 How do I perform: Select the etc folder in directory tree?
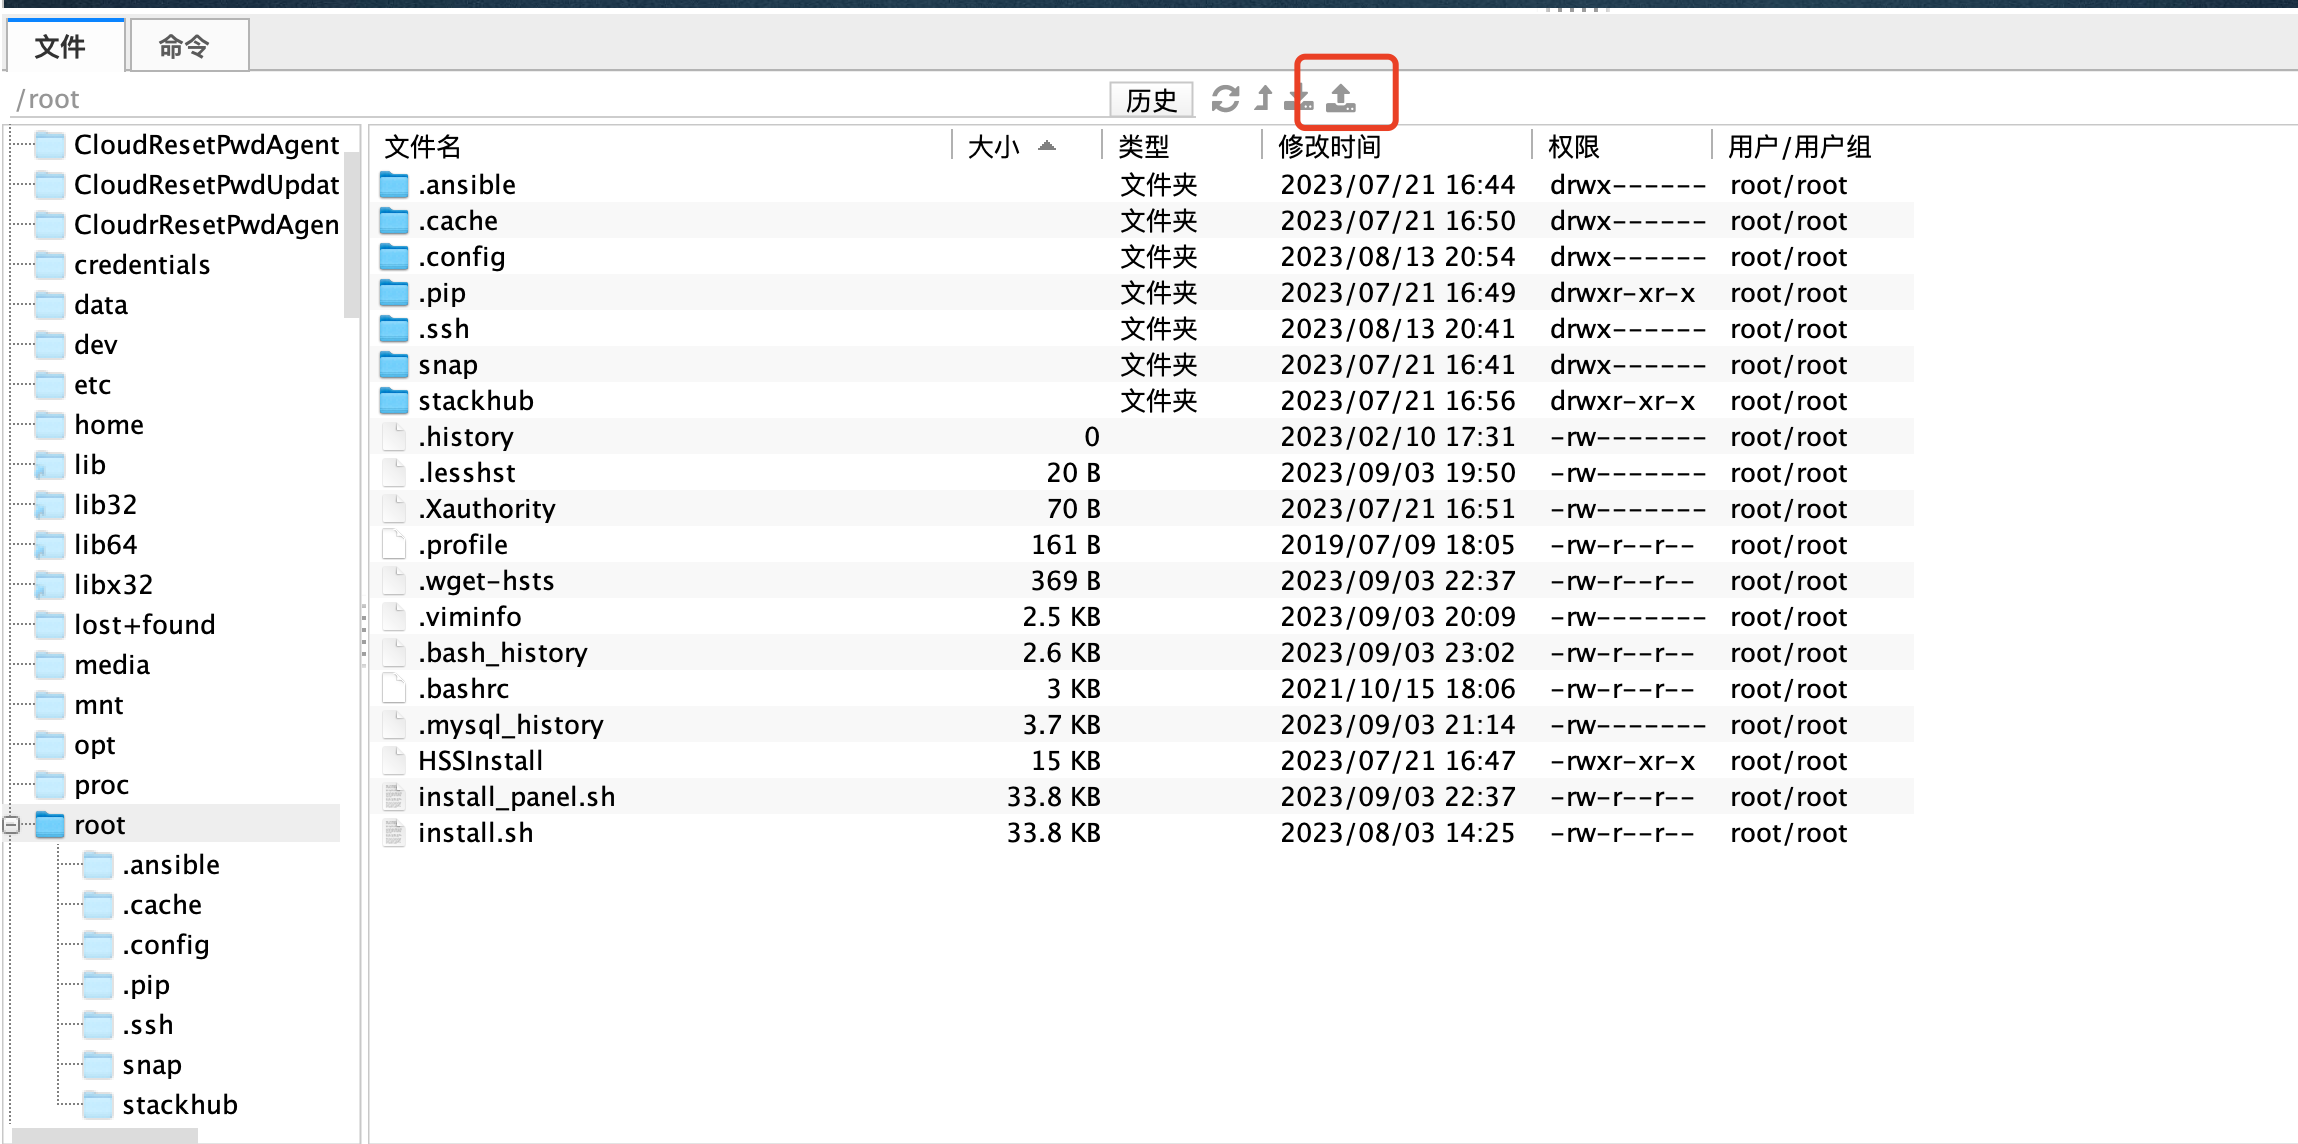tap(92, 385)
